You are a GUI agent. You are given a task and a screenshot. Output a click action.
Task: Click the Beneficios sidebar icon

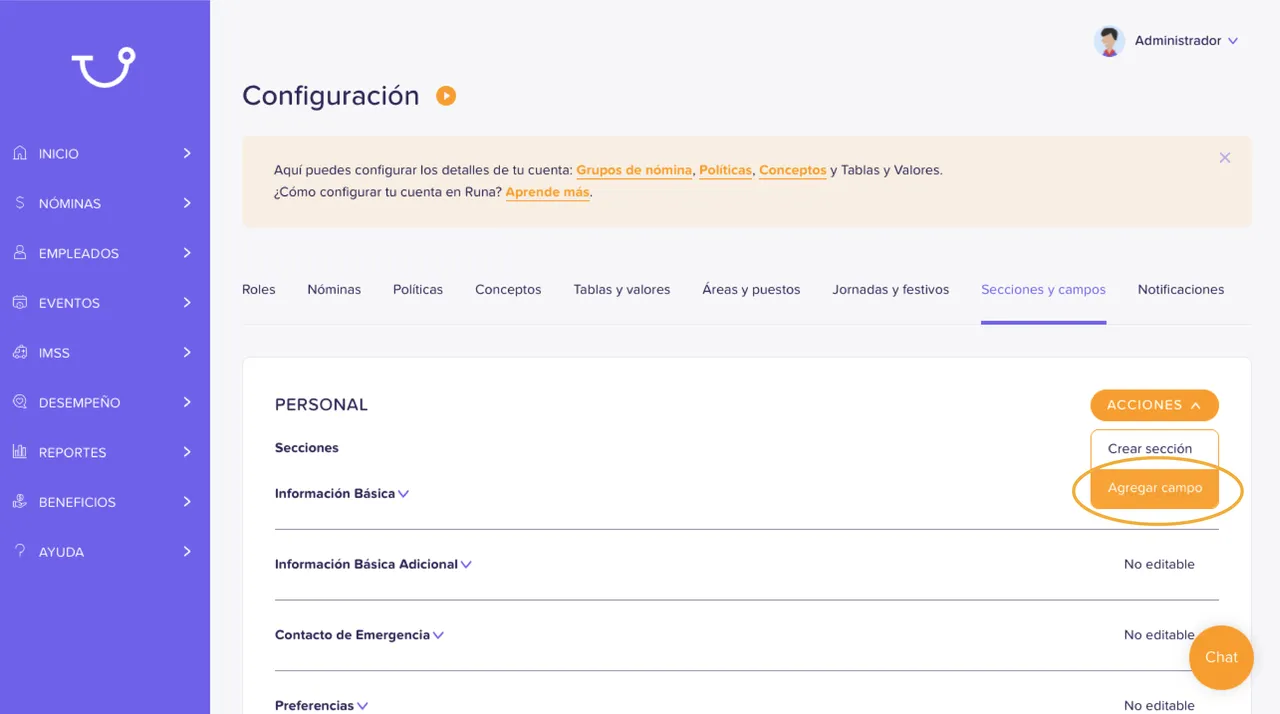pyautogui.click(x=20, y=502)
